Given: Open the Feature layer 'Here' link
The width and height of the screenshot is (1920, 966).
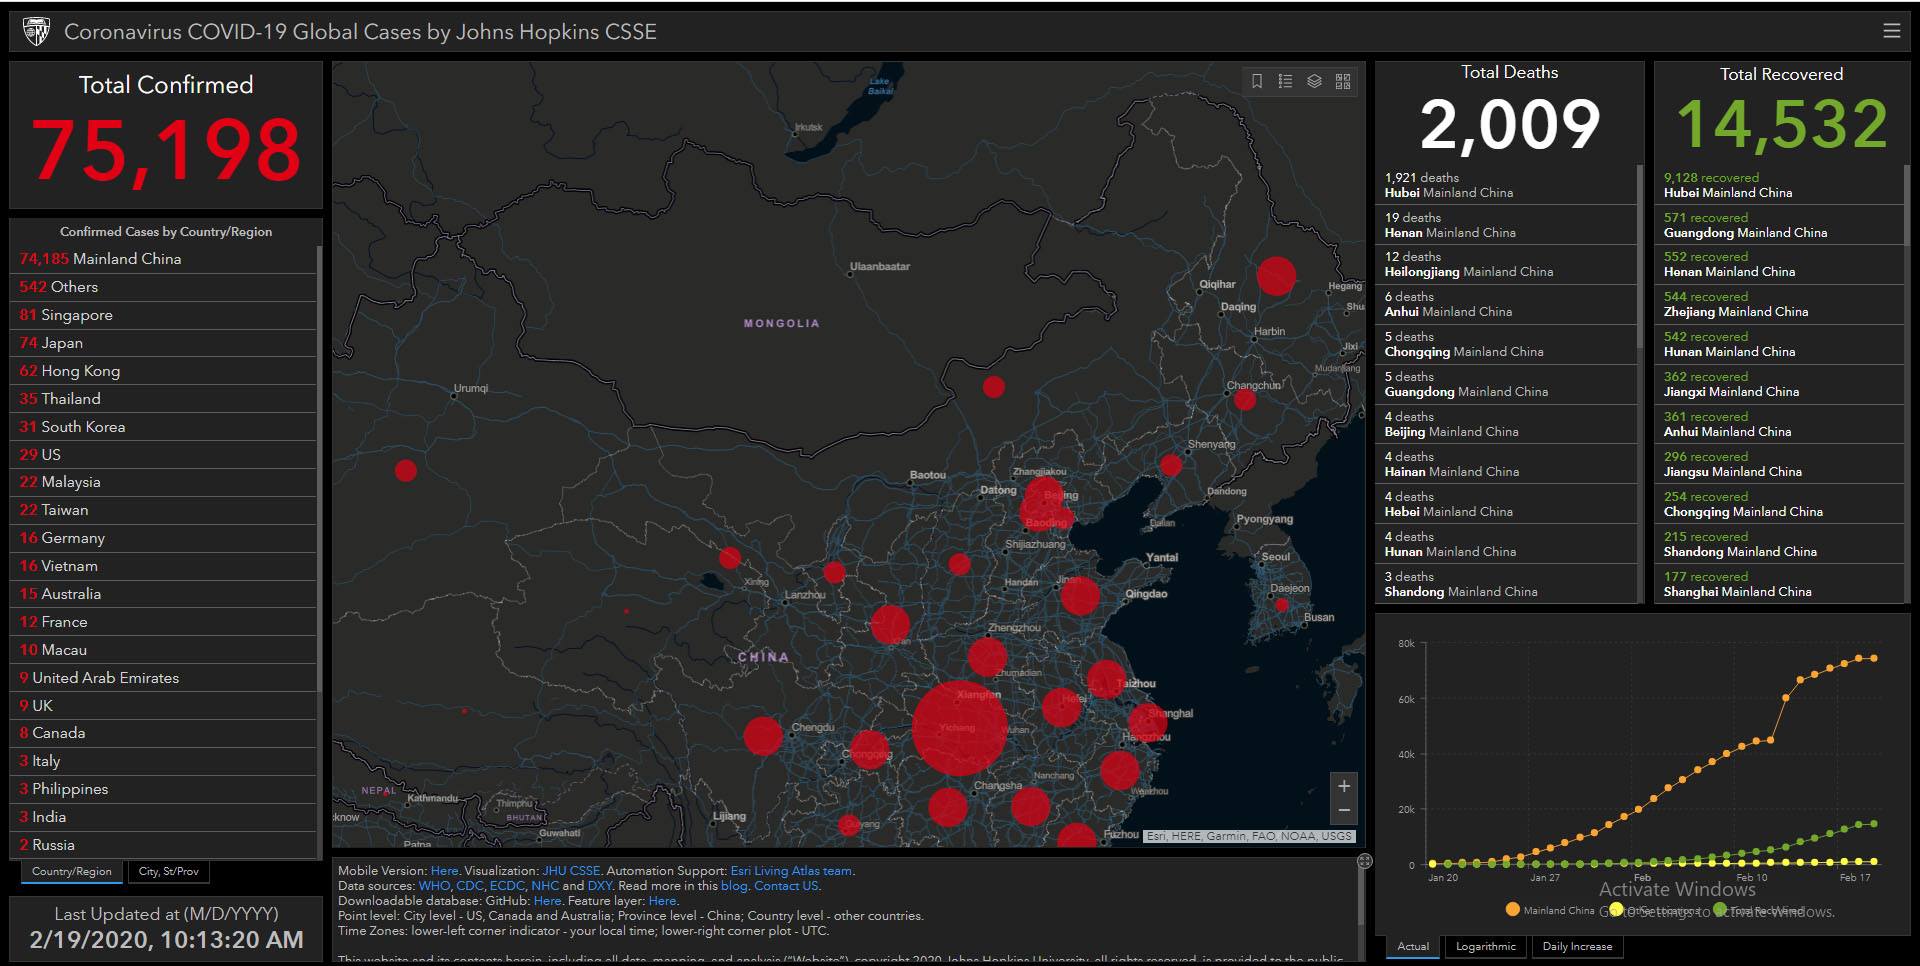Looking at the screenshot, I should click(x=662, y=901).
